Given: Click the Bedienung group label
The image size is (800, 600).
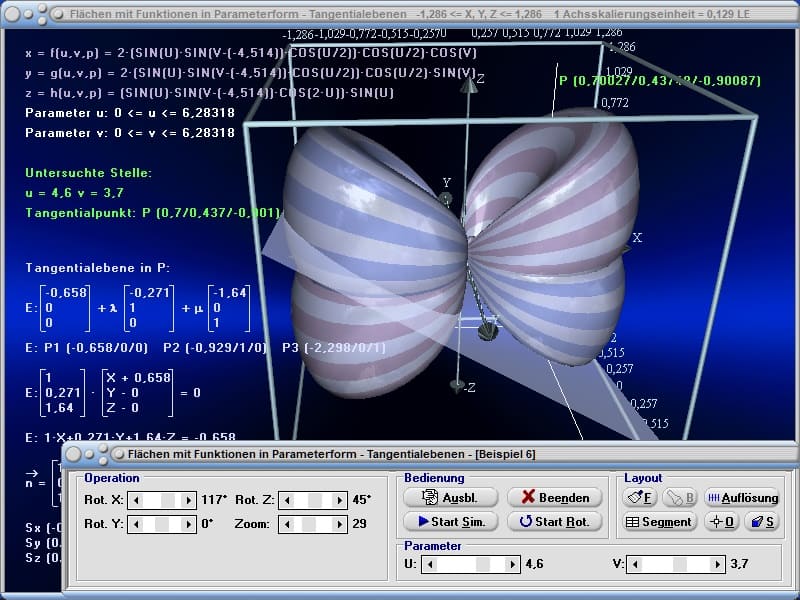Looking at the screenshot, I should coord(434,478).
